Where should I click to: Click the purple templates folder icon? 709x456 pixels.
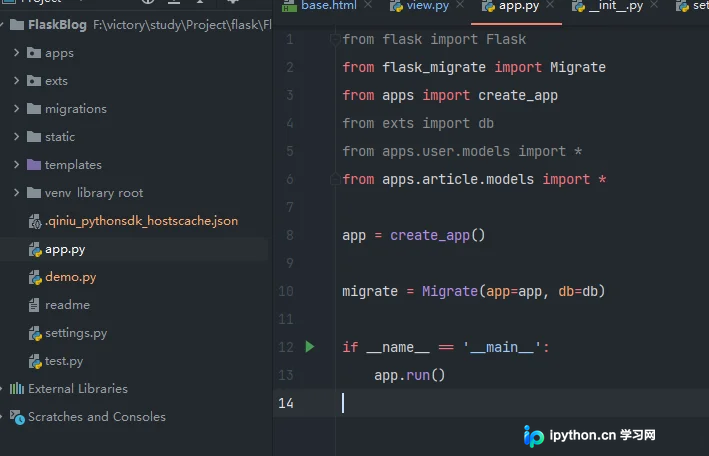(x=34, y=165)
